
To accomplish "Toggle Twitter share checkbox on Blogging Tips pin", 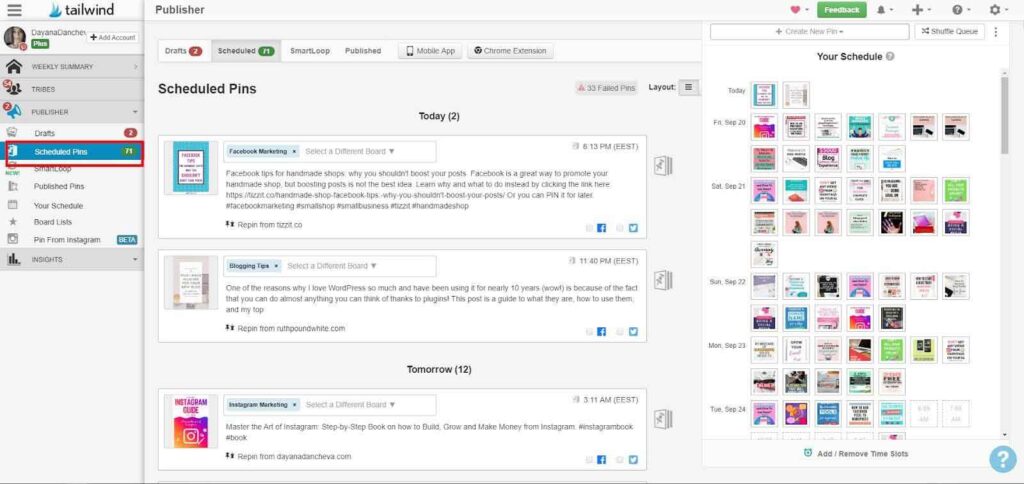I will pyautogui.click(x=620, y=332).
